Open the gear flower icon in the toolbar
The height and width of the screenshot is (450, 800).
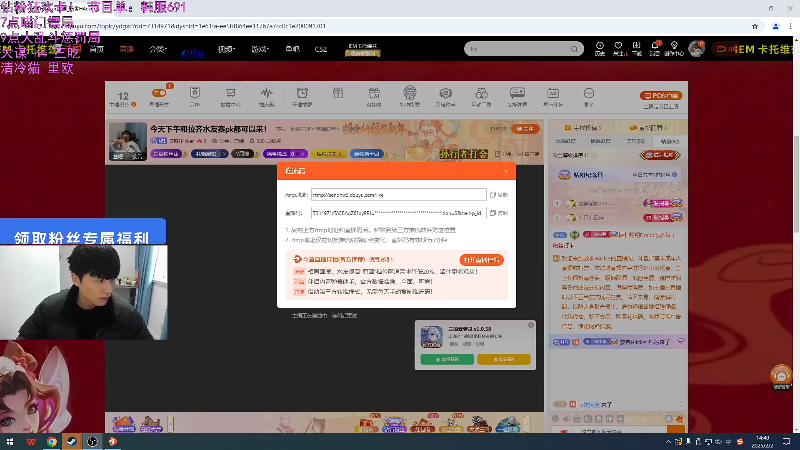[x=445, y=93]
